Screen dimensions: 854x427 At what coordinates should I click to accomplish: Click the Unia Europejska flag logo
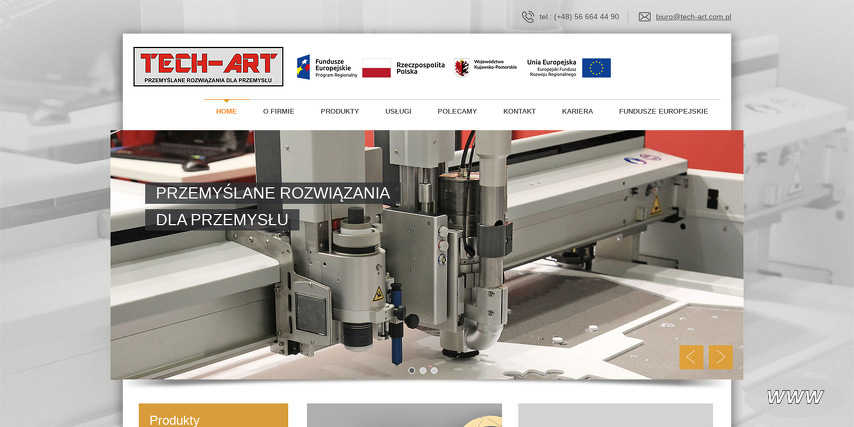569,68
